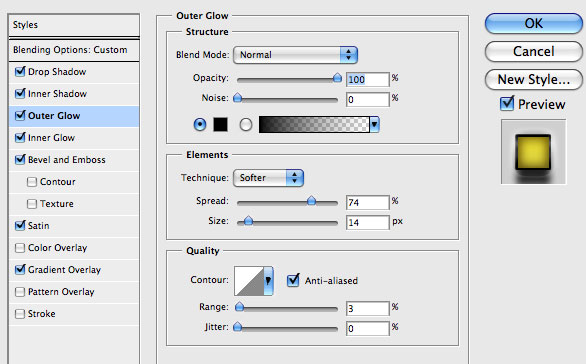Click the Range slider handle
Image resolution: width=586 pixels, height=364 pixels.
click(x=239, y=307)
